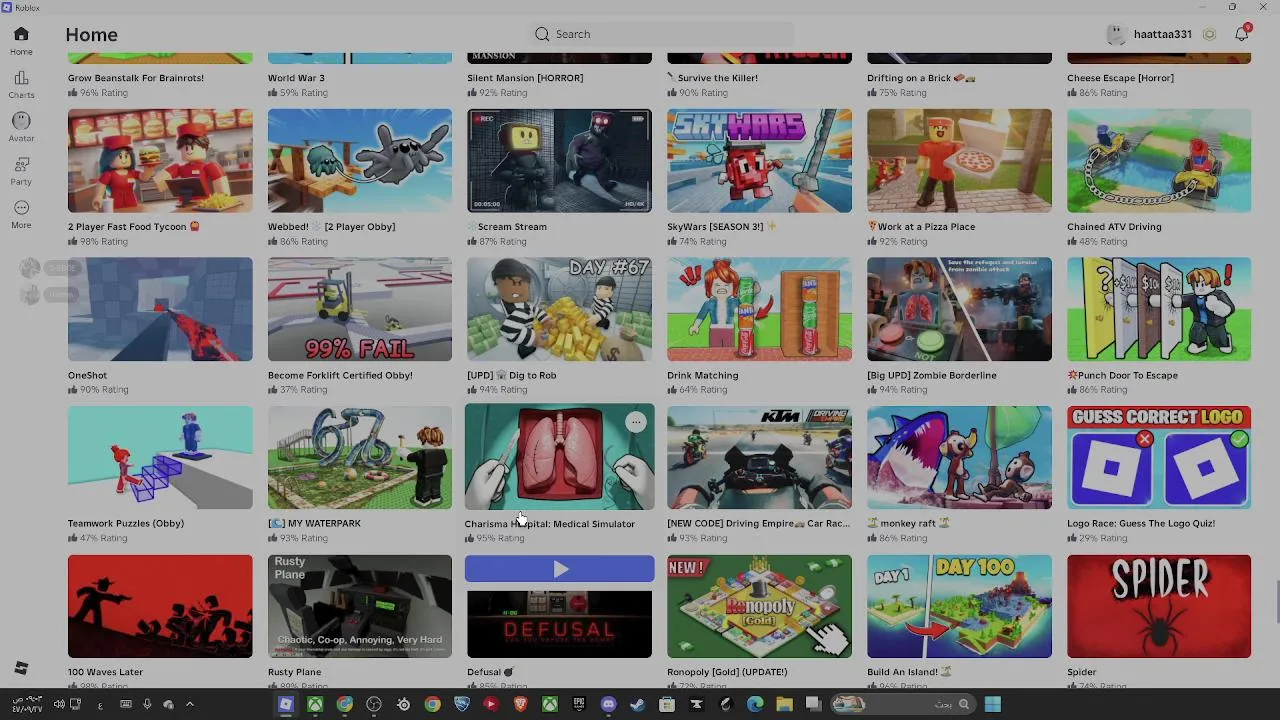This screenshot has width=1280, height=720.
Task: Click the Cheese Escape [Horror] title
Action: [1120, 78]
